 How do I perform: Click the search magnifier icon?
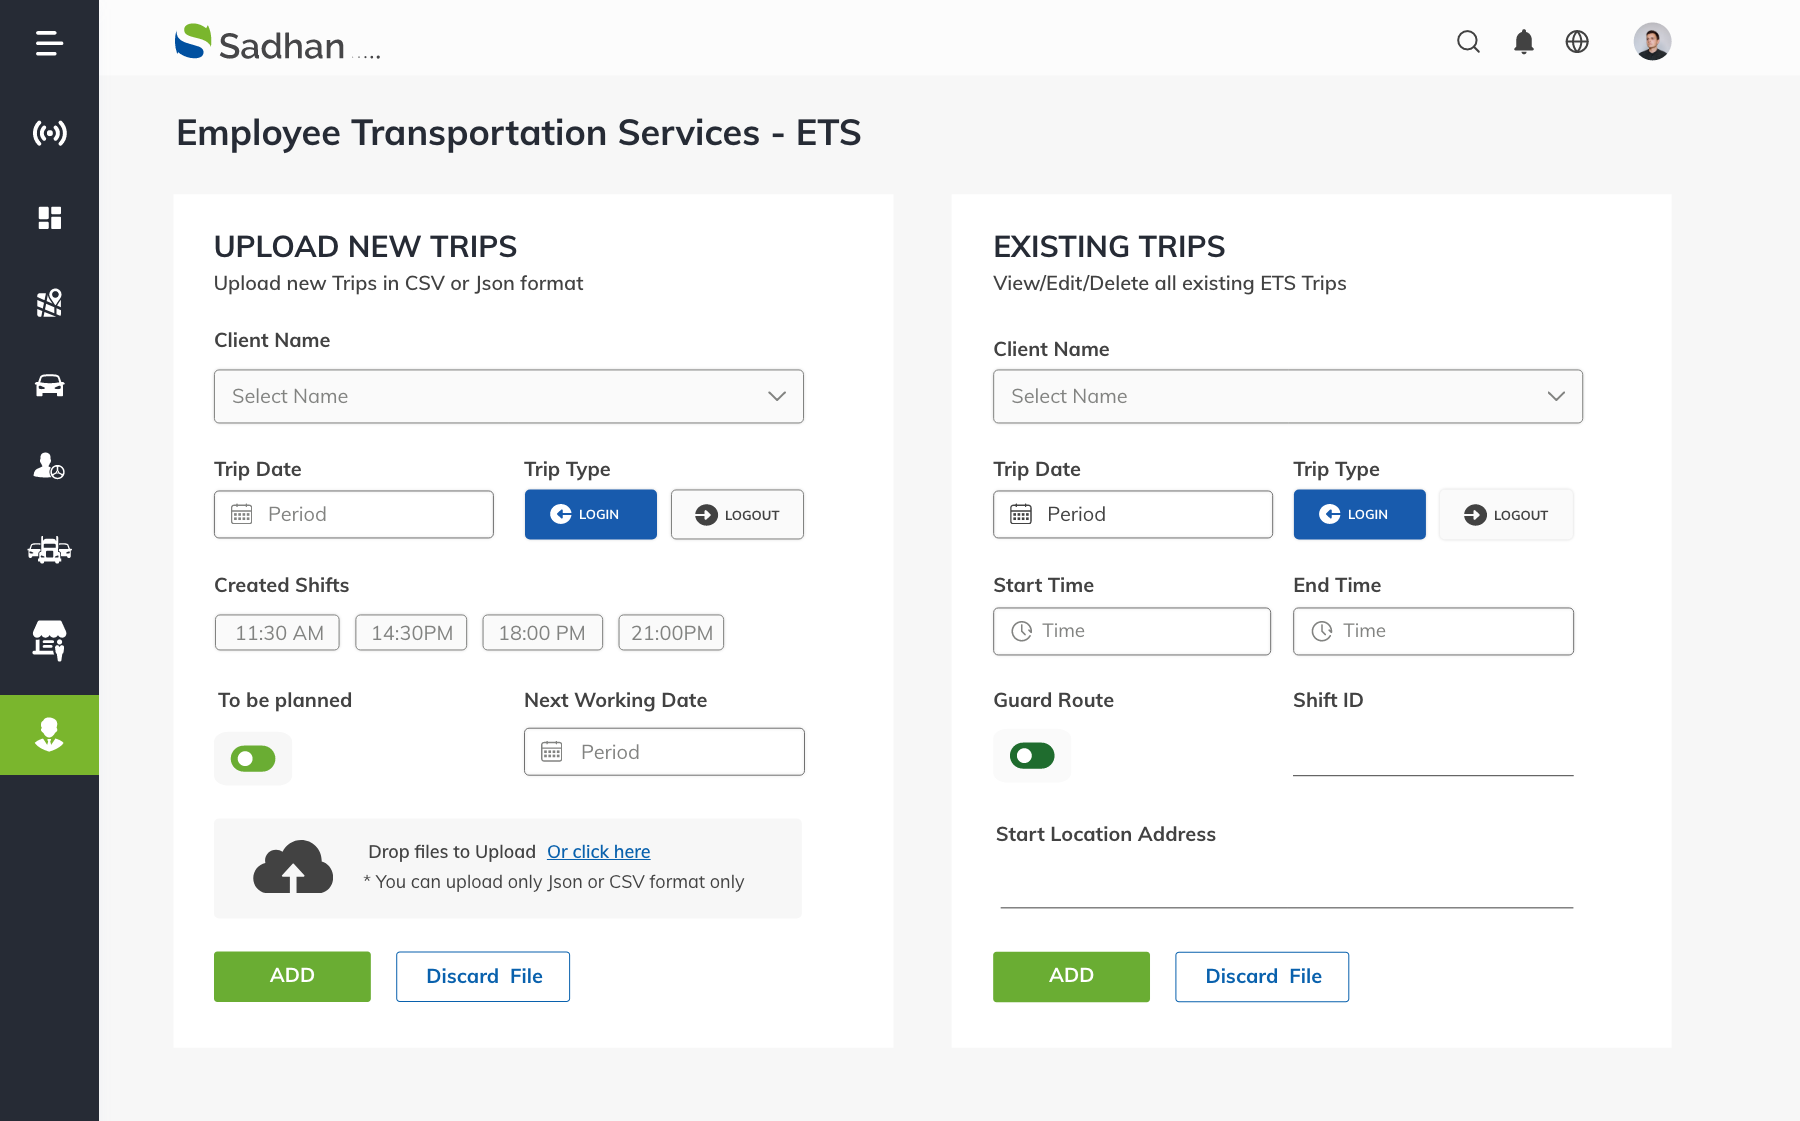1468,42
